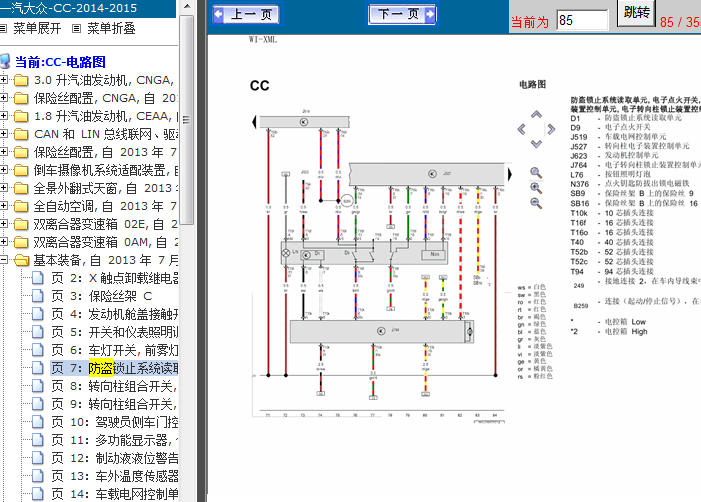Click the tree panel scrollbar thumb

coord(187,120)
